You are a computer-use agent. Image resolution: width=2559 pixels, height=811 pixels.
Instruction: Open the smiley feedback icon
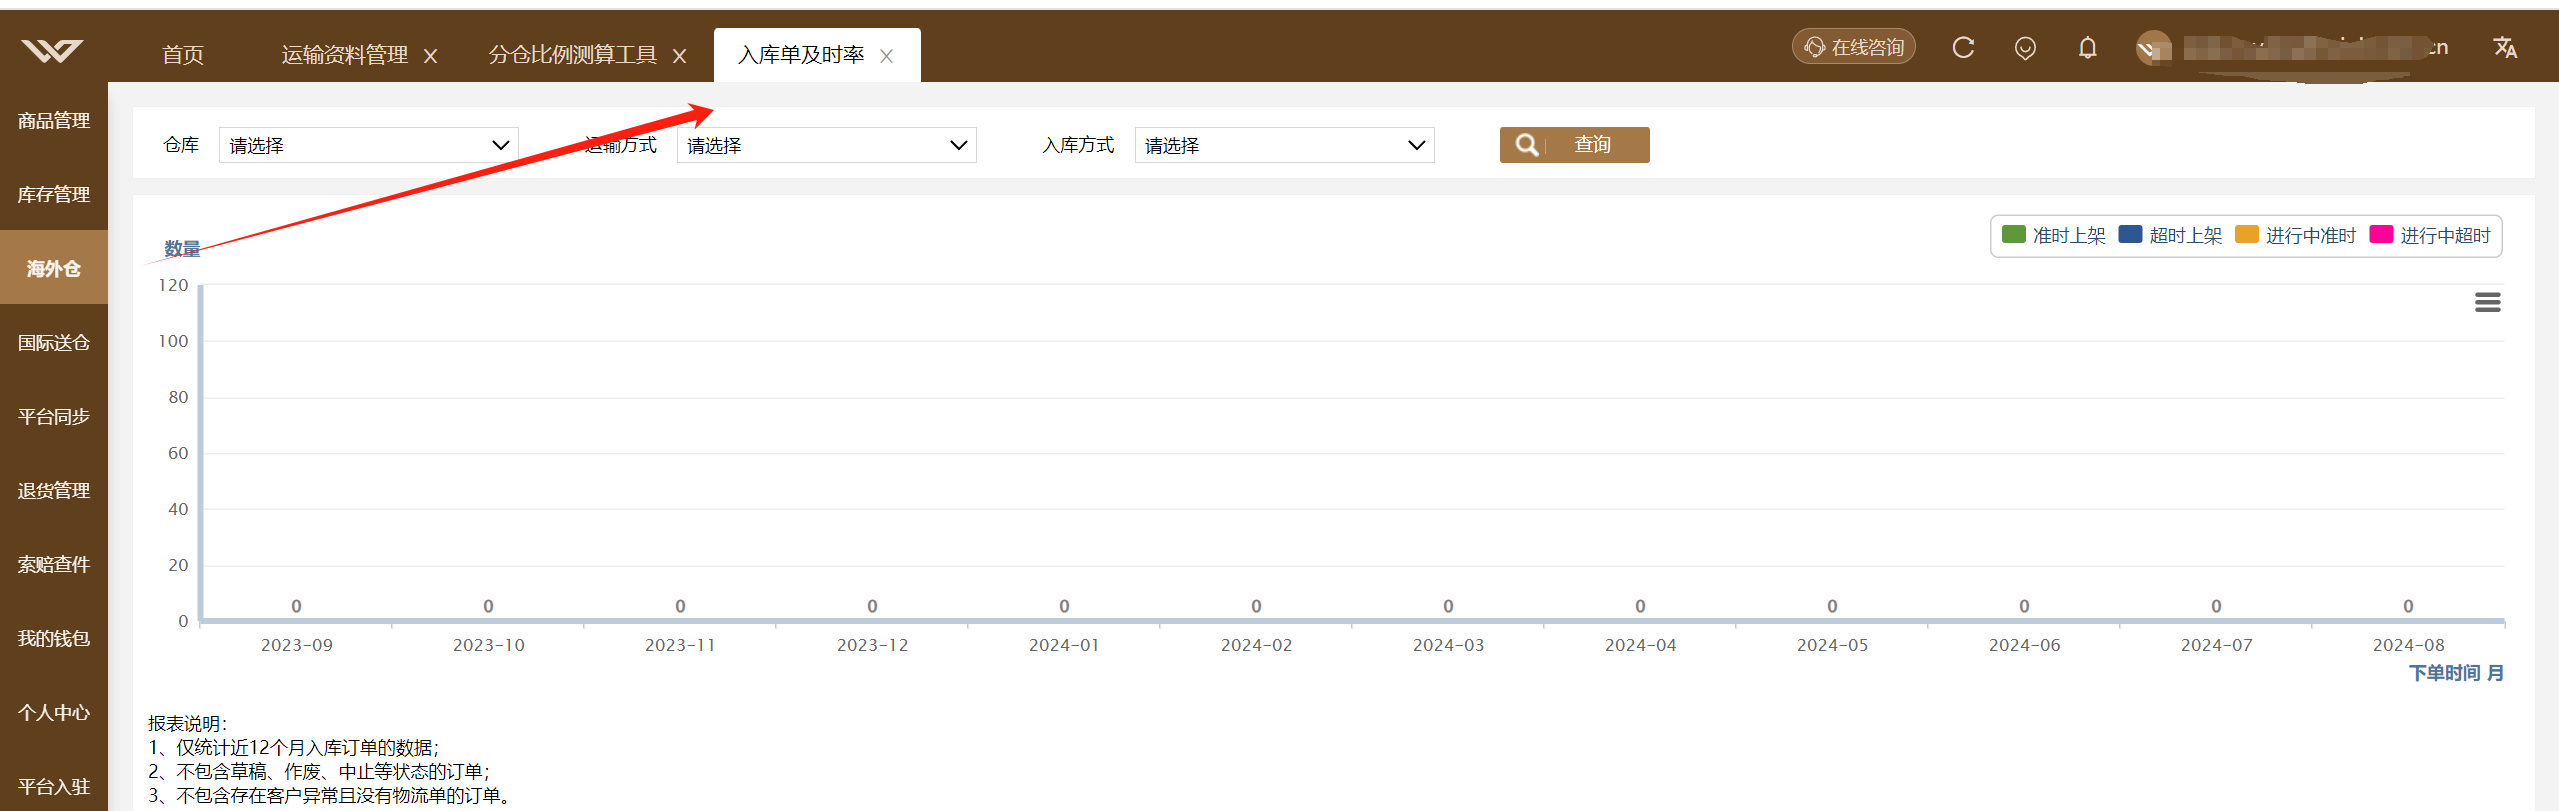point(2025,48)
